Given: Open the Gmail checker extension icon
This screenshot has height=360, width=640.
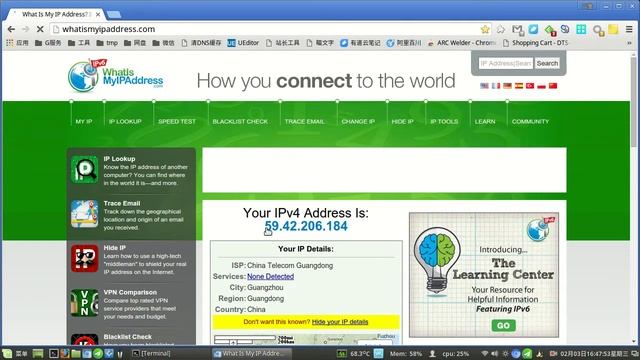Looking at the screenshot, I should pos(518,30).
